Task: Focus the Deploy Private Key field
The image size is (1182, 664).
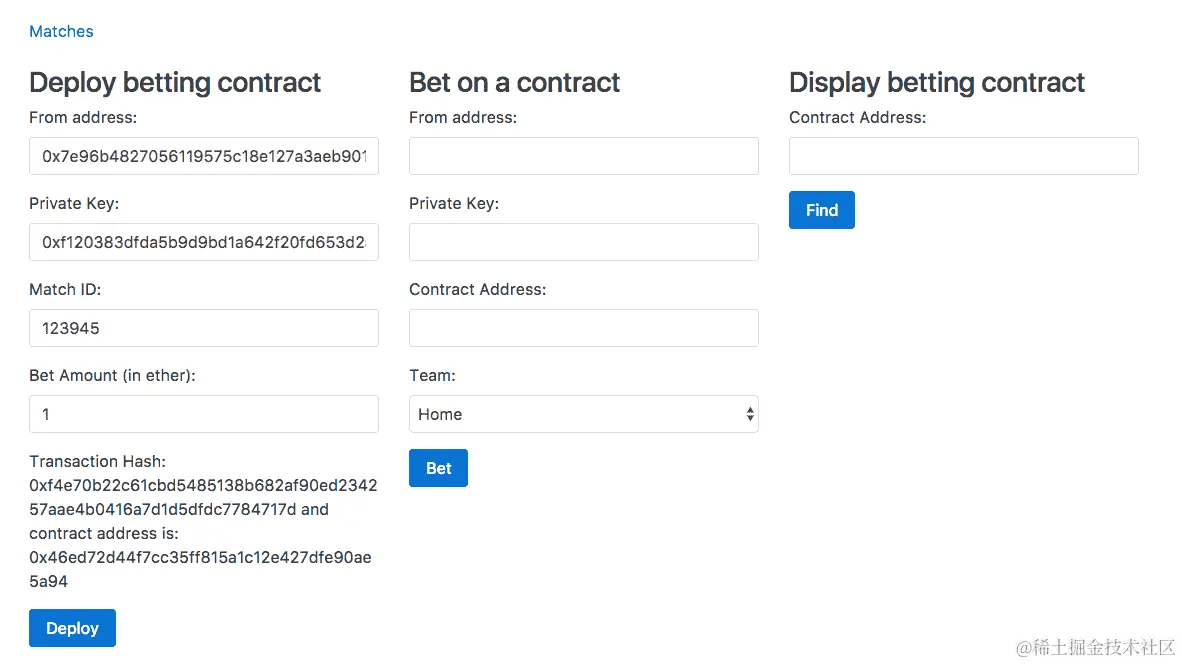Action: 204,242
